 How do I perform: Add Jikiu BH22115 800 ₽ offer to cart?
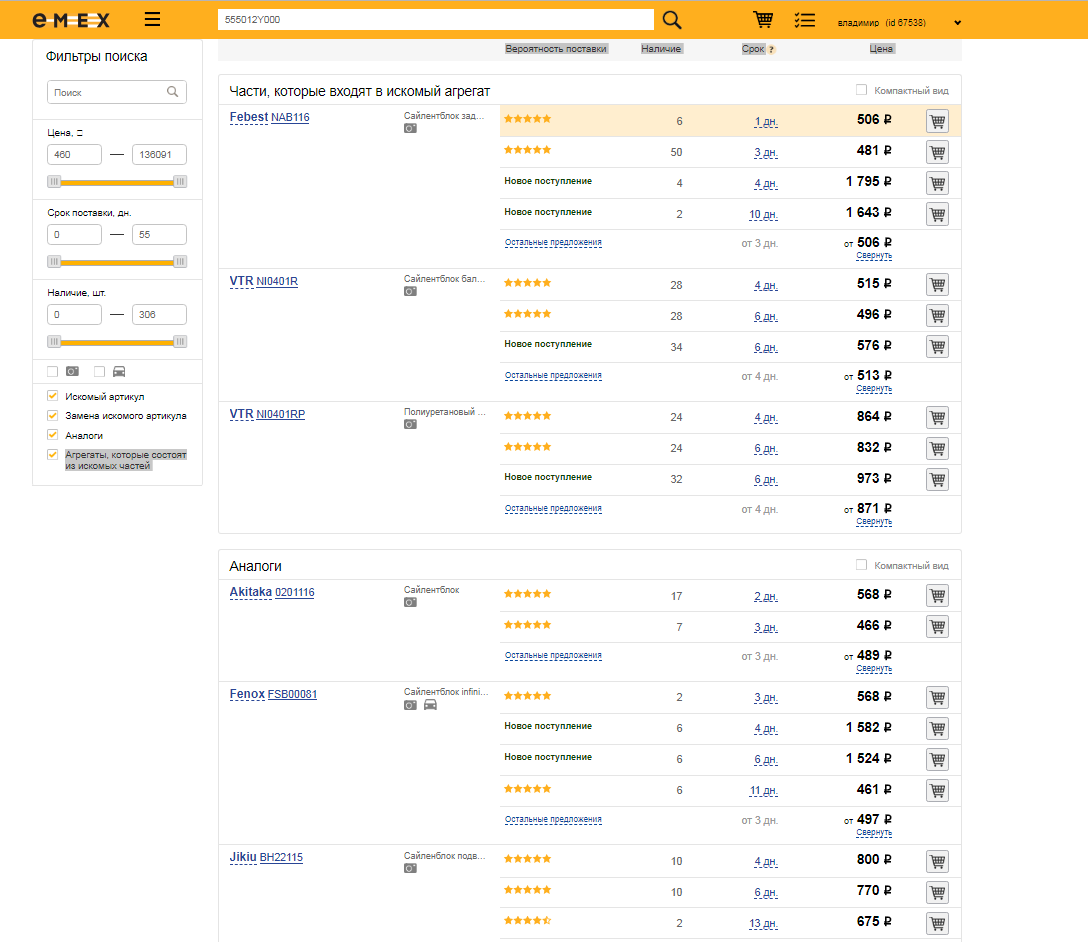(937, 861)
